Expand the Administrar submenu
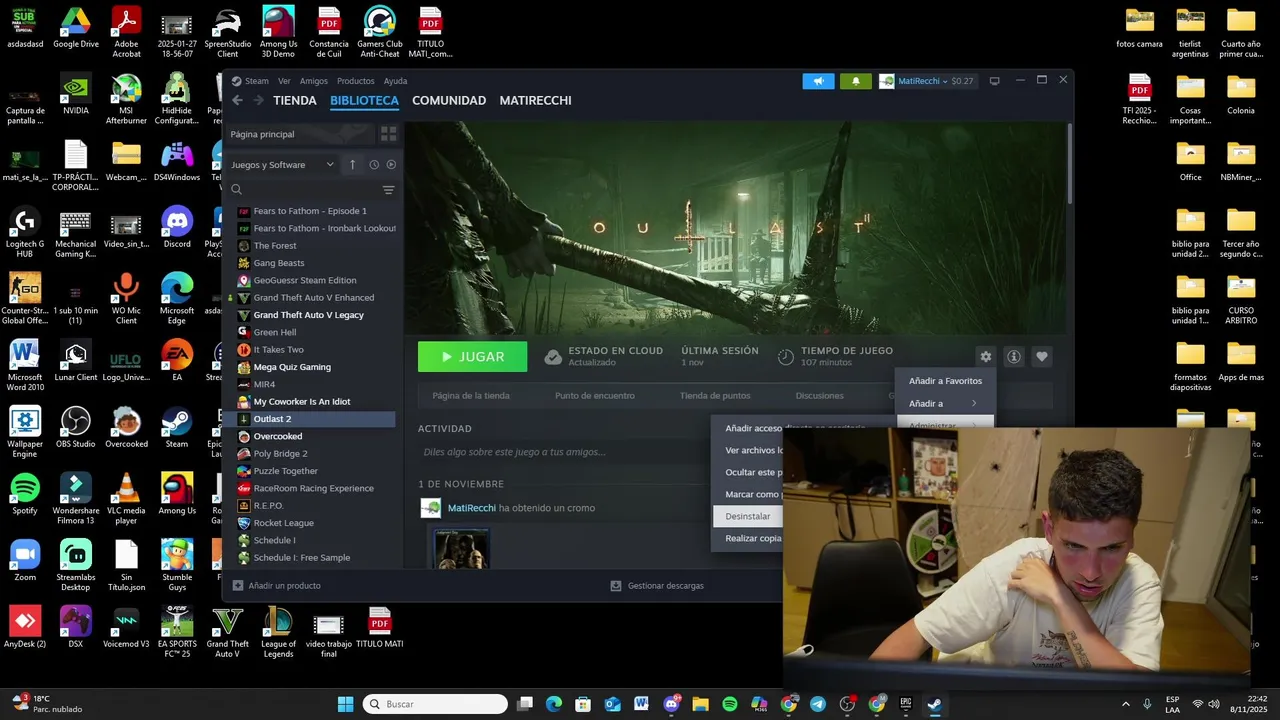The image size is (1280, 720). [x=945, y=425]
